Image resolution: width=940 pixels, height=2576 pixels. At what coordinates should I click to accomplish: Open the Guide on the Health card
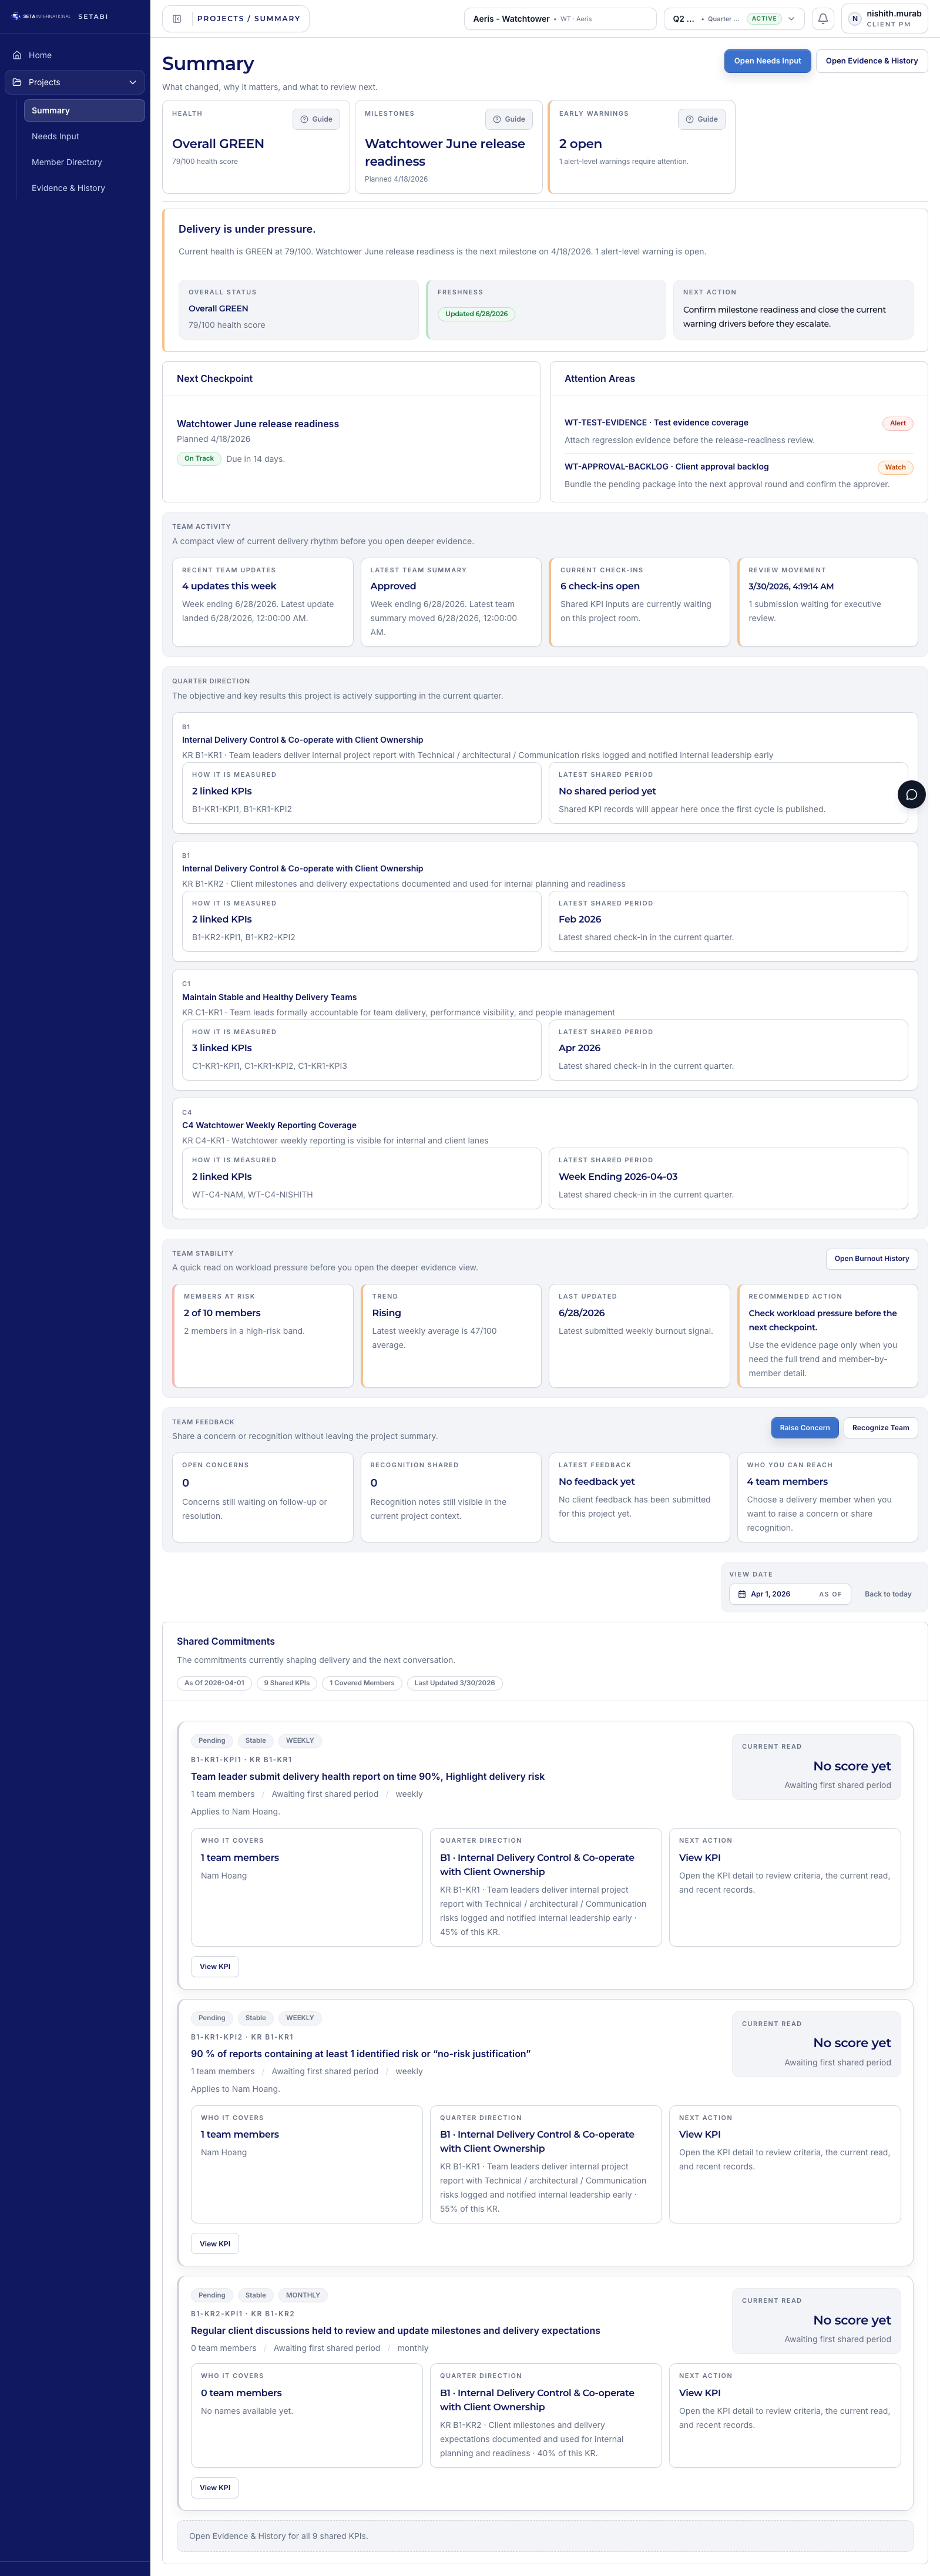[x=317, y=119]
